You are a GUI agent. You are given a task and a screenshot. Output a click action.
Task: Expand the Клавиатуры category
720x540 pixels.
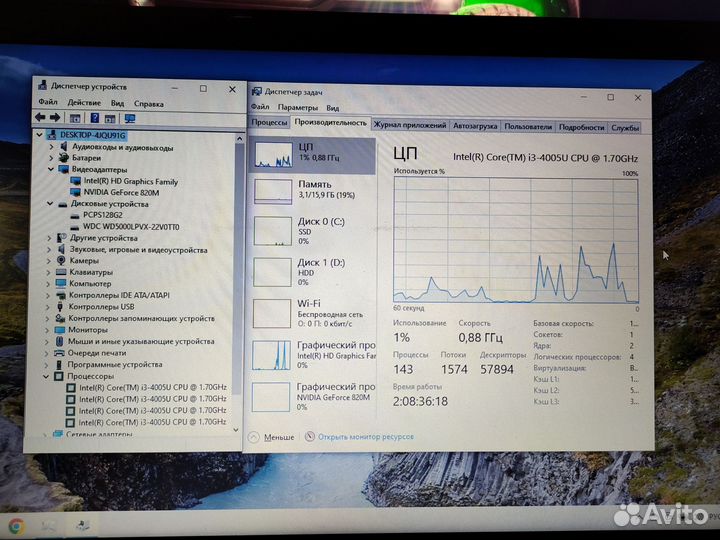point(48,272)
